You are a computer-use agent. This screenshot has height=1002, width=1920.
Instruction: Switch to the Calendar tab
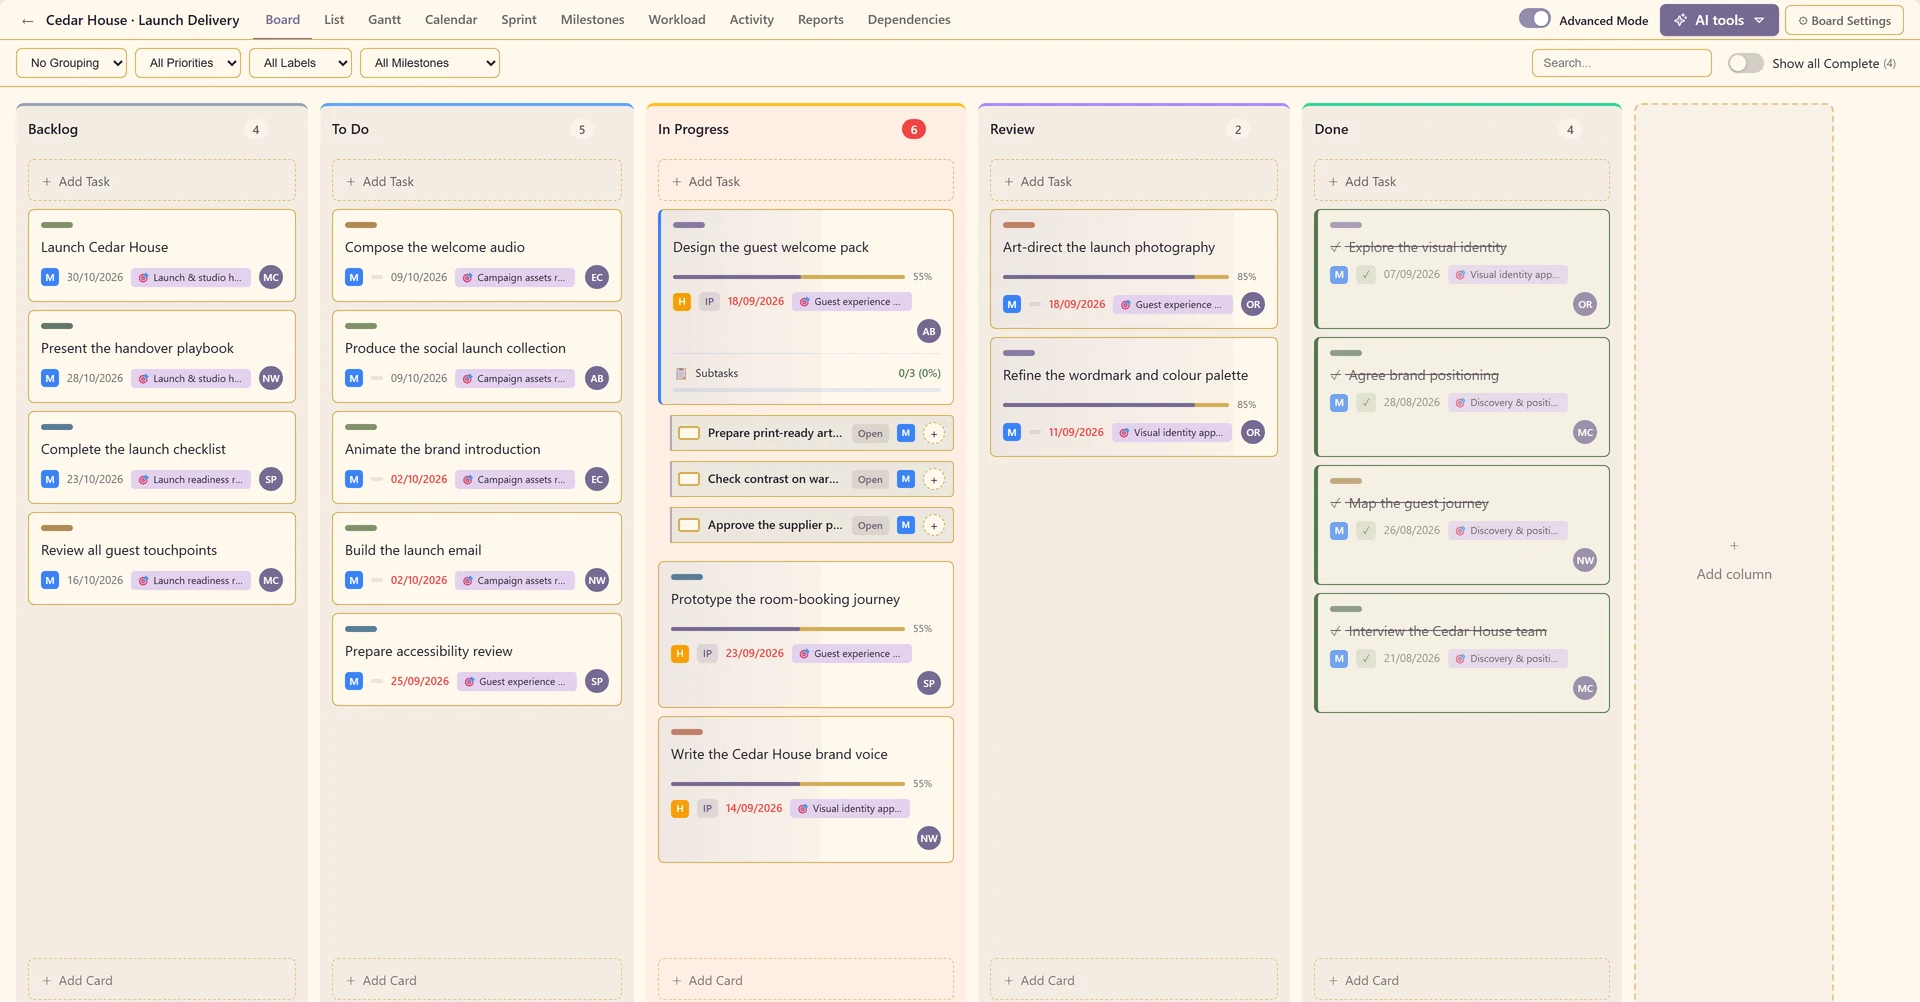pos(451,20)
